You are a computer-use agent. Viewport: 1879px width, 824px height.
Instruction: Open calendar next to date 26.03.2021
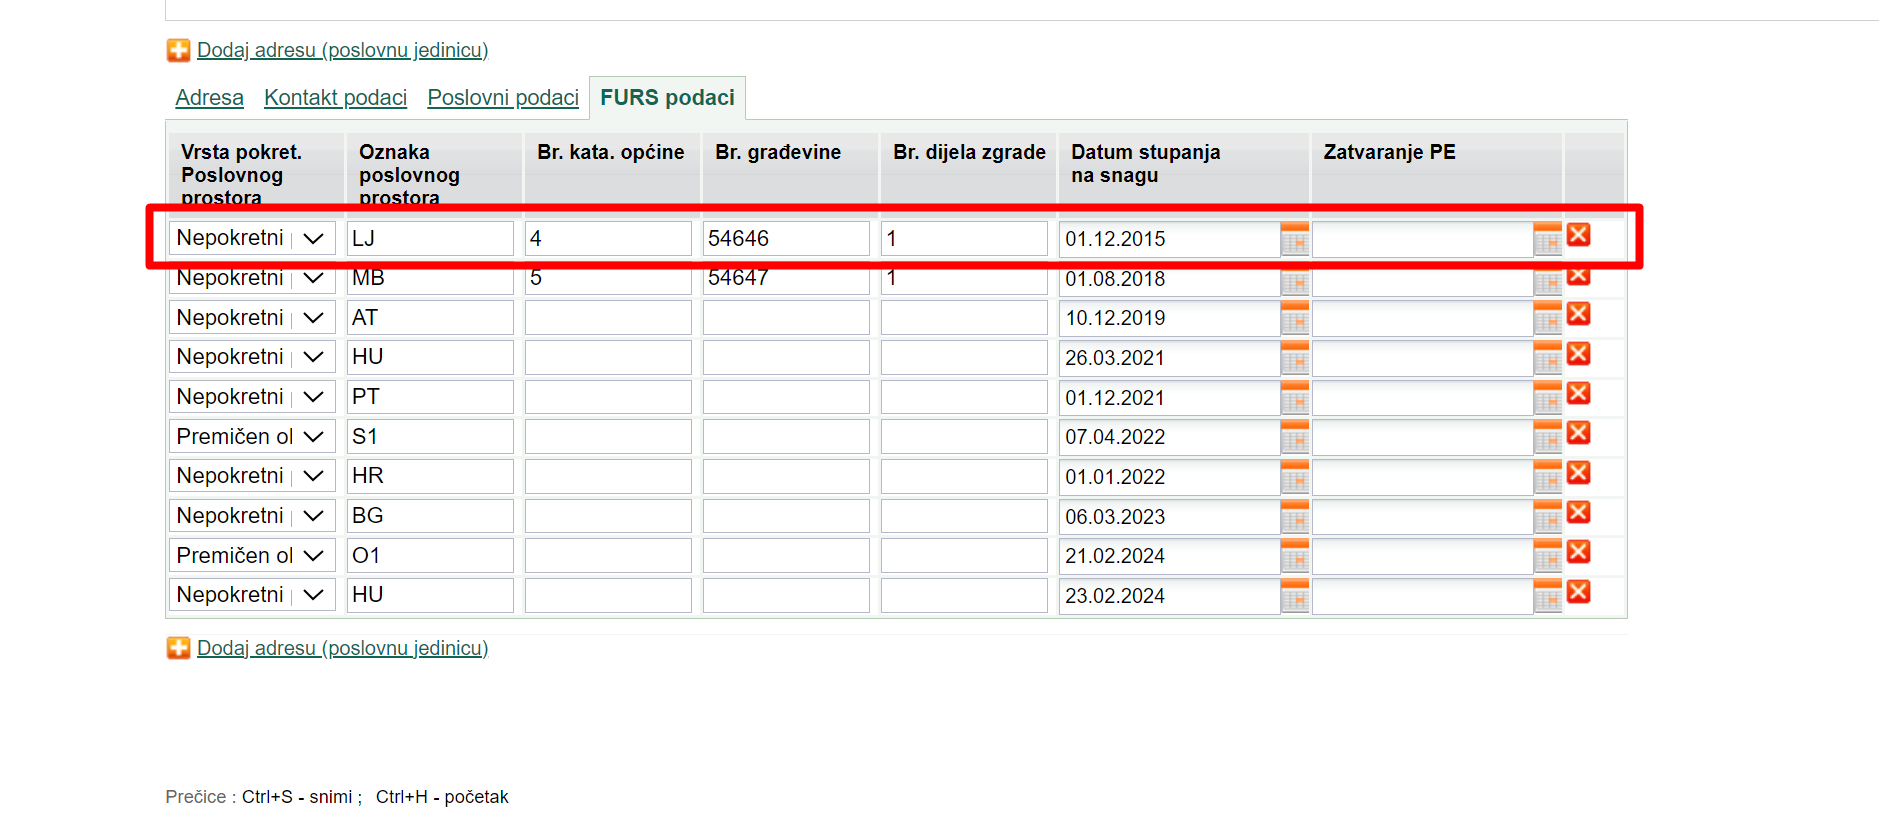coord(1294,358)
